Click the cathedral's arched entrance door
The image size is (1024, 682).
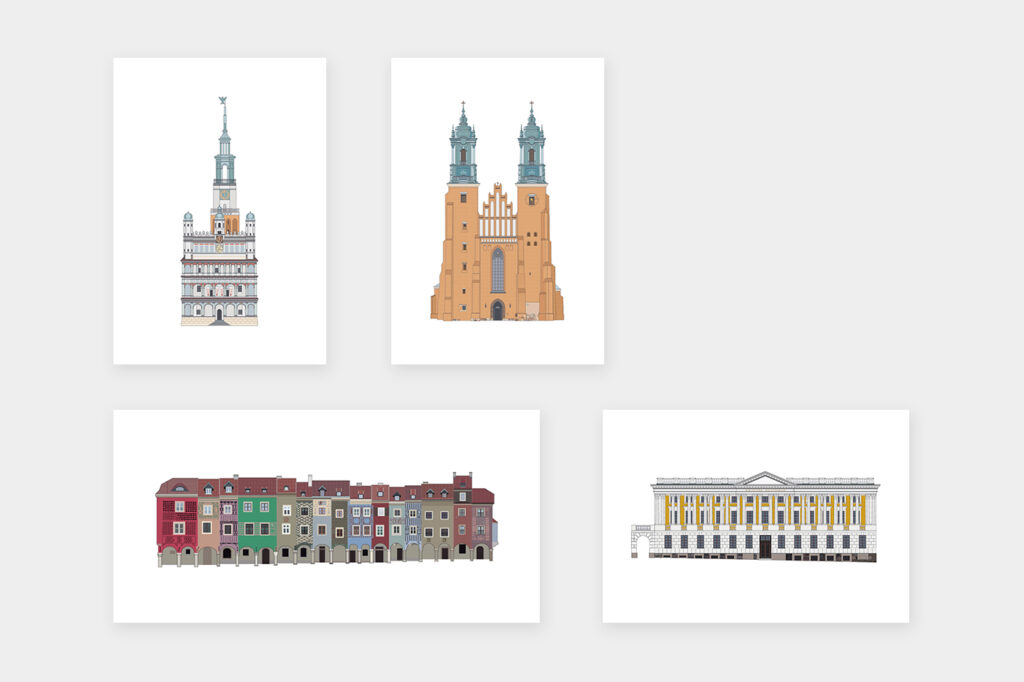click(x=497, y=311)
